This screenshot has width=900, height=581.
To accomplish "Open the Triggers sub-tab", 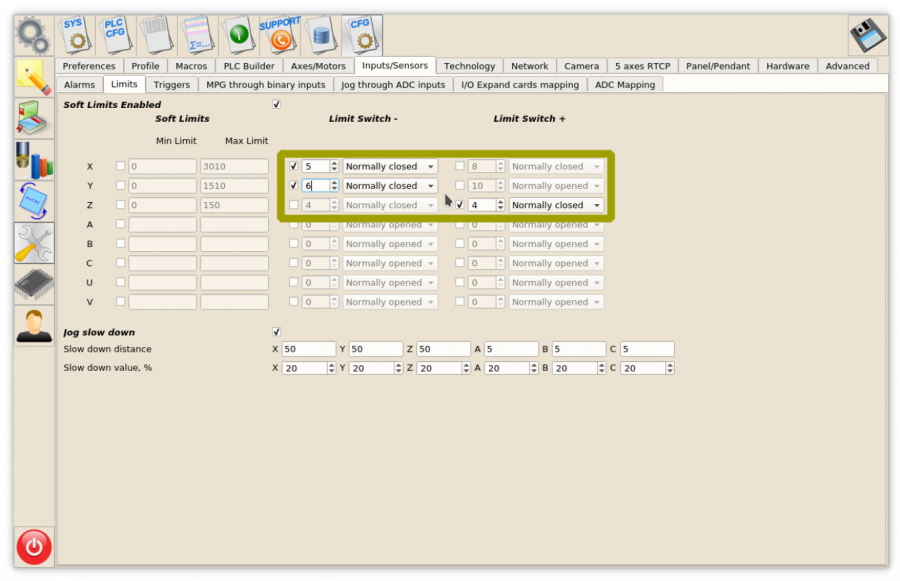I will (172, 85).
